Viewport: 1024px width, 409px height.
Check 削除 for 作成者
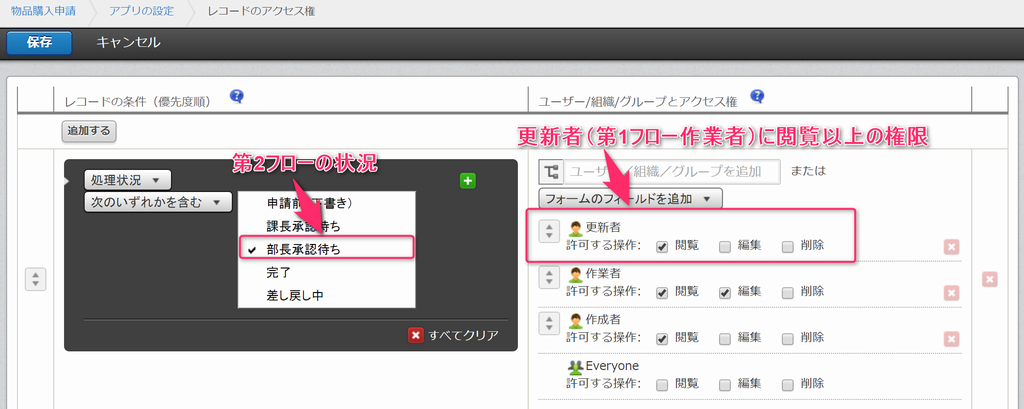pos(788,338)
